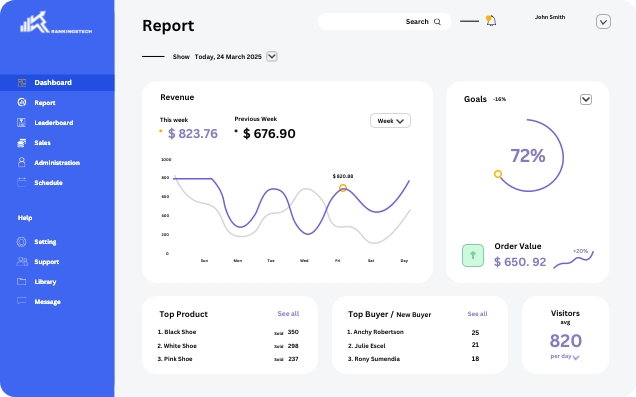Click the Administration person icon
The image size is (636, 397).
point(21,162)
